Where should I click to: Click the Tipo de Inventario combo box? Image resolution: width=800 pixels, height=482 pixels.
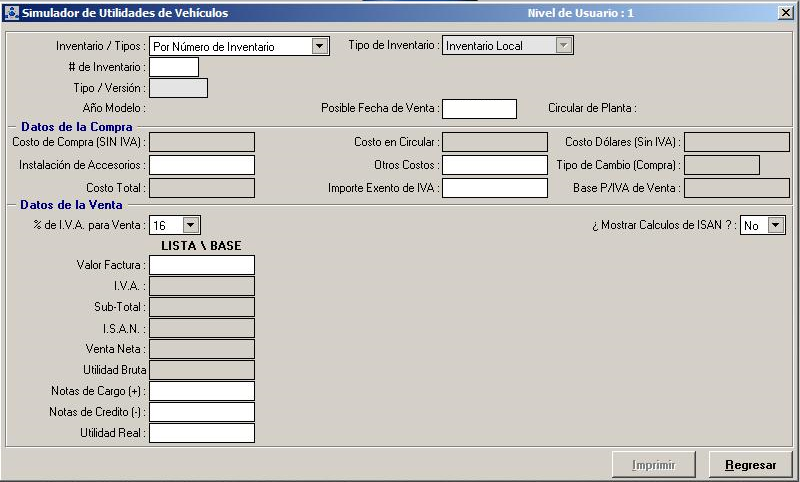pyautogui.click(x=507, y=46)
